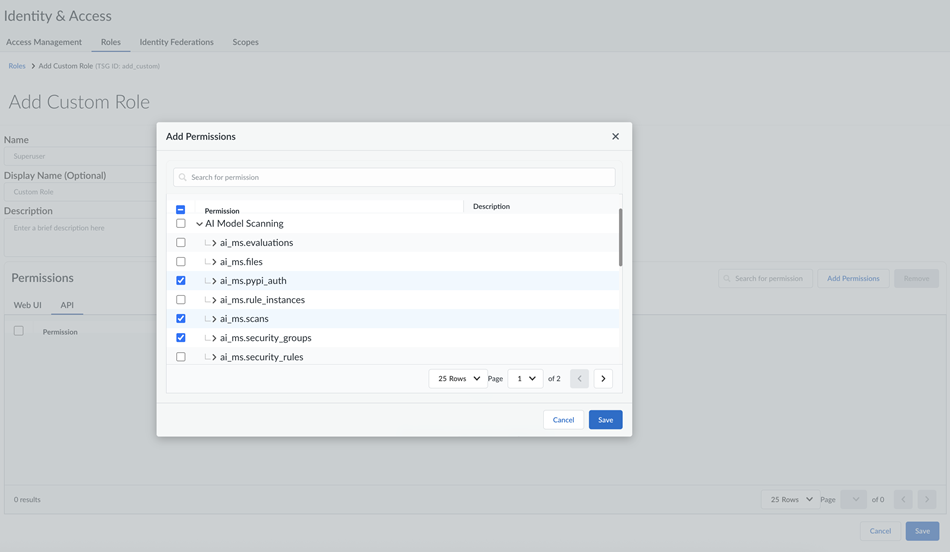Toggle the select-all Permission header checkbox
The width and height of the screenshot is (951, 552).
click(181, 210)
